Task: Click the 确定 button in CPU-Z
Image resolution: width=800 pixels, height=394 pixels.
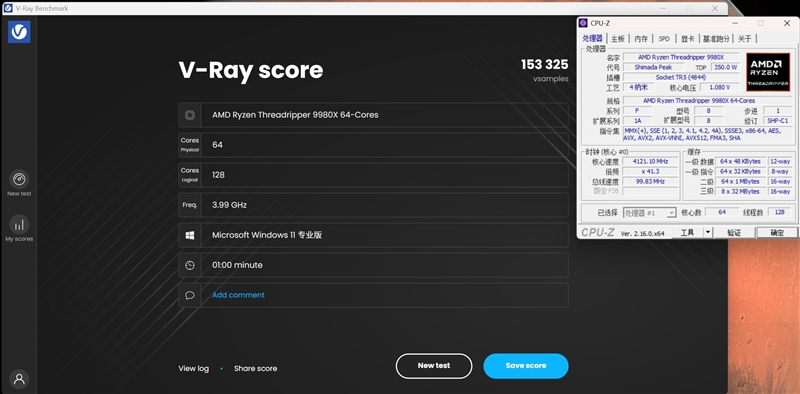Action: tap(777, 233)
